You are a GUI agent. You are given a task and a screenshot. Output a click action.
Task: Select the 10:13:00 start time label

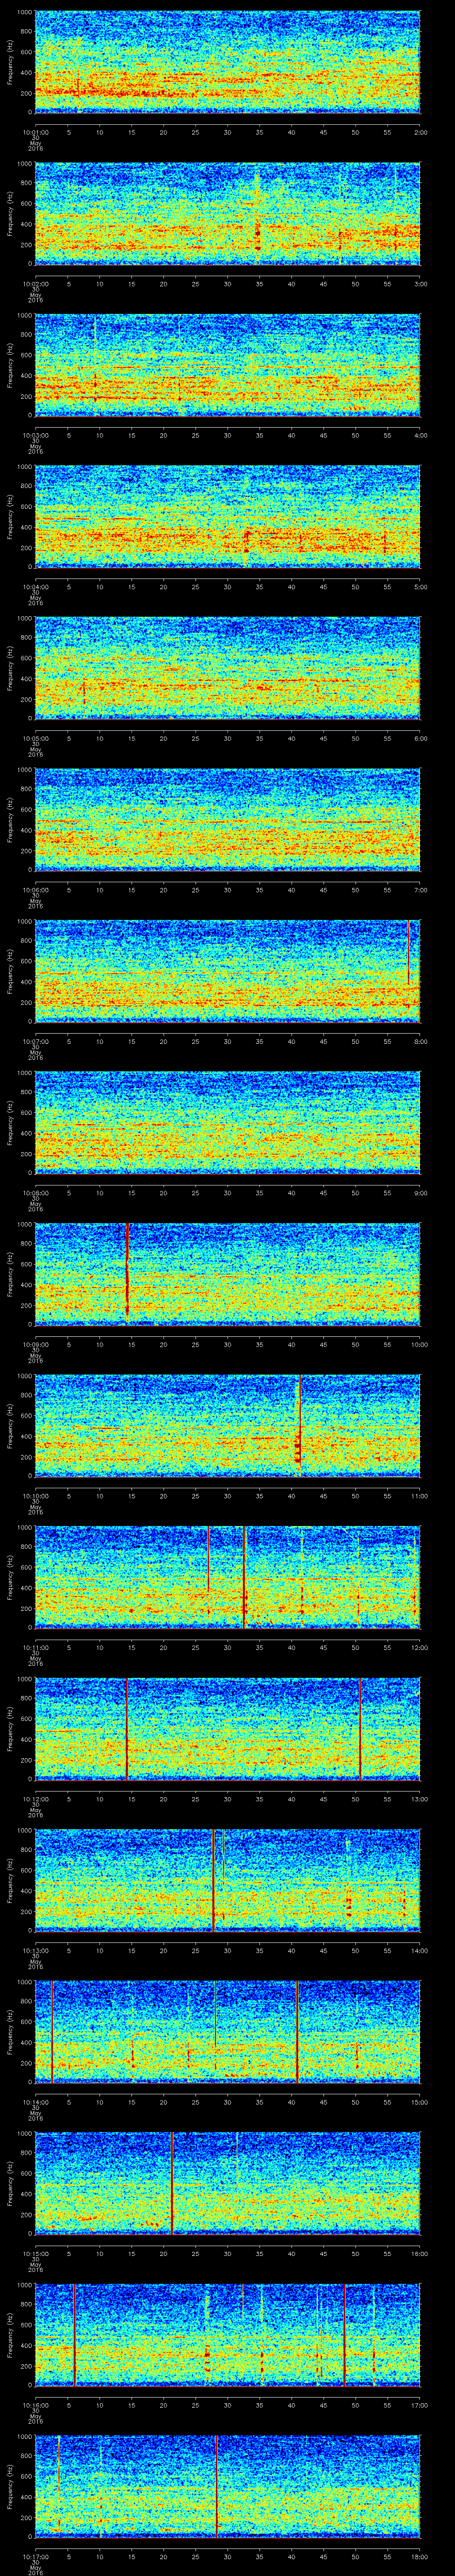(x=35, y=1950)
